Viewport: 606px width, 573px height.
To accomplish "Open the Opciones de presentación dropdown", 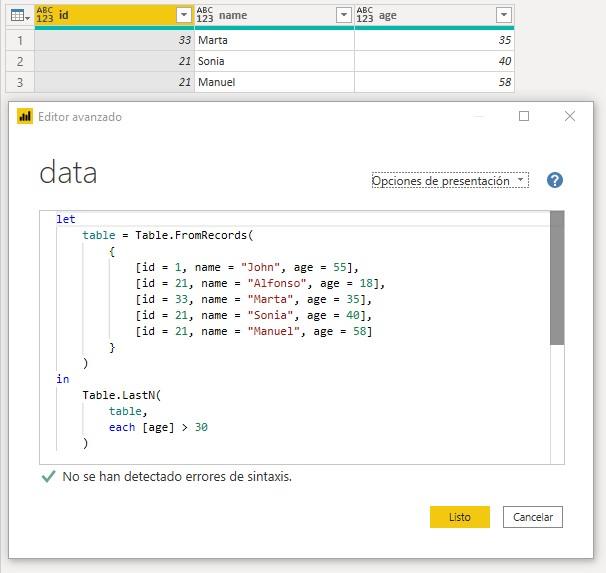I will point(449,181).
